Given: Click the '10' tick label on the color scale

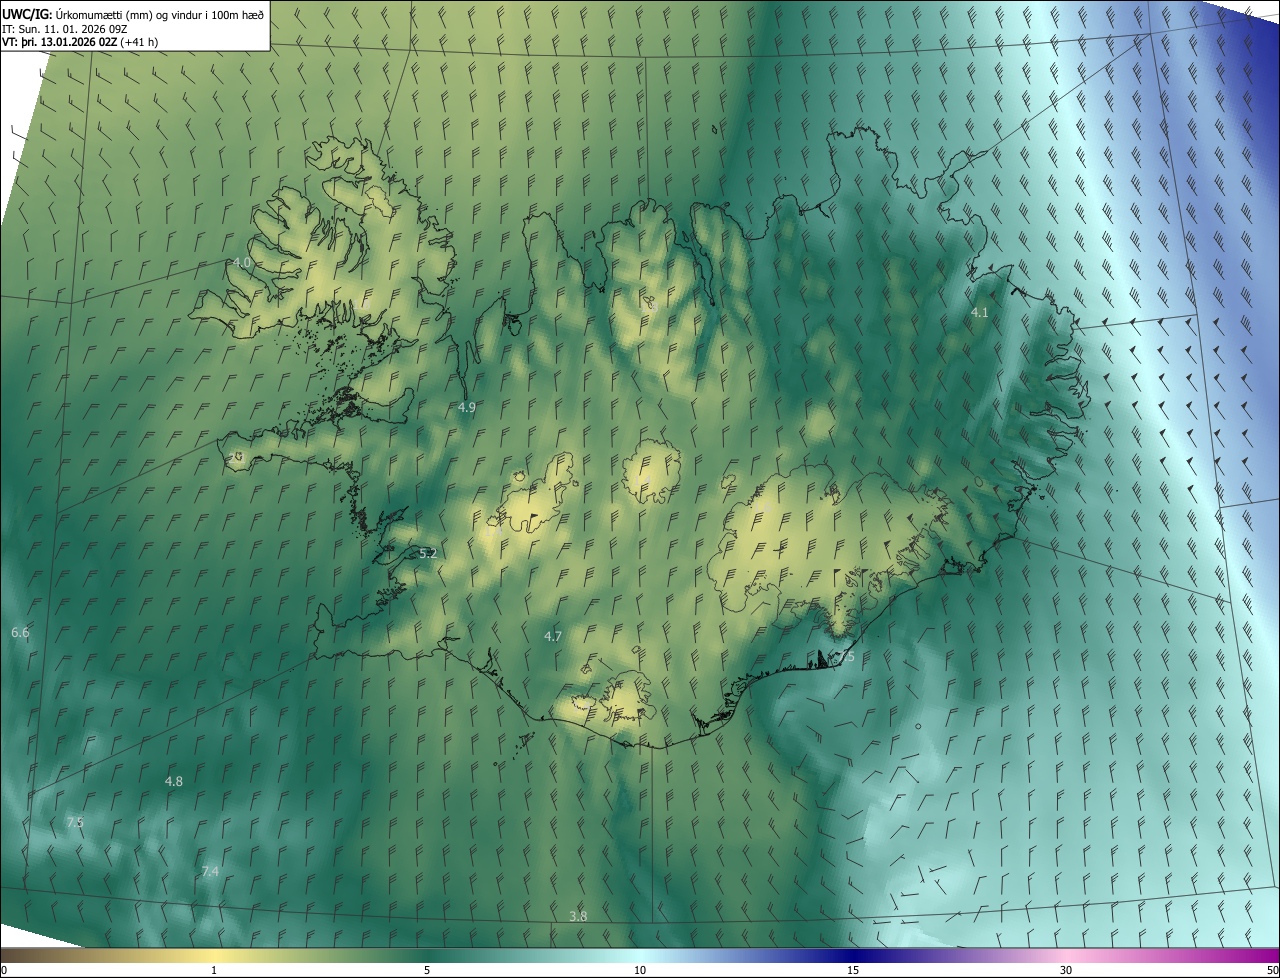Looking at the screenshot, I should point(640,970).
